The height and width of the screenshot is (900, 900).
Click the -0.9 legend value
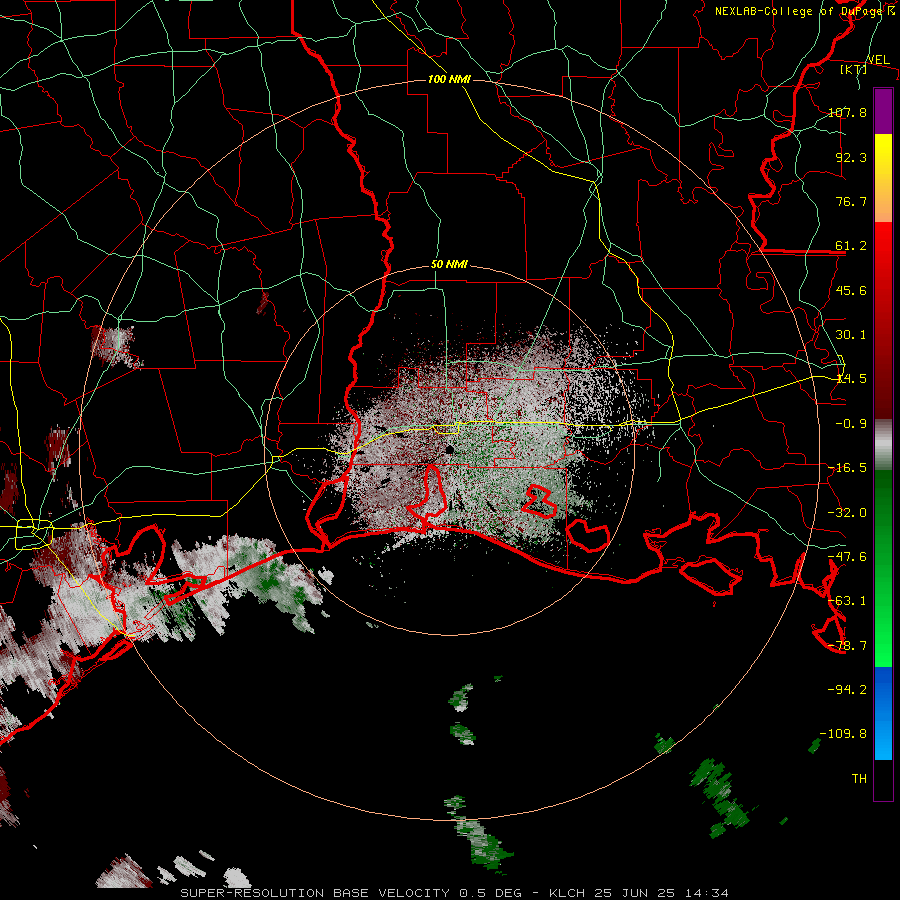(x=851, y=424)
